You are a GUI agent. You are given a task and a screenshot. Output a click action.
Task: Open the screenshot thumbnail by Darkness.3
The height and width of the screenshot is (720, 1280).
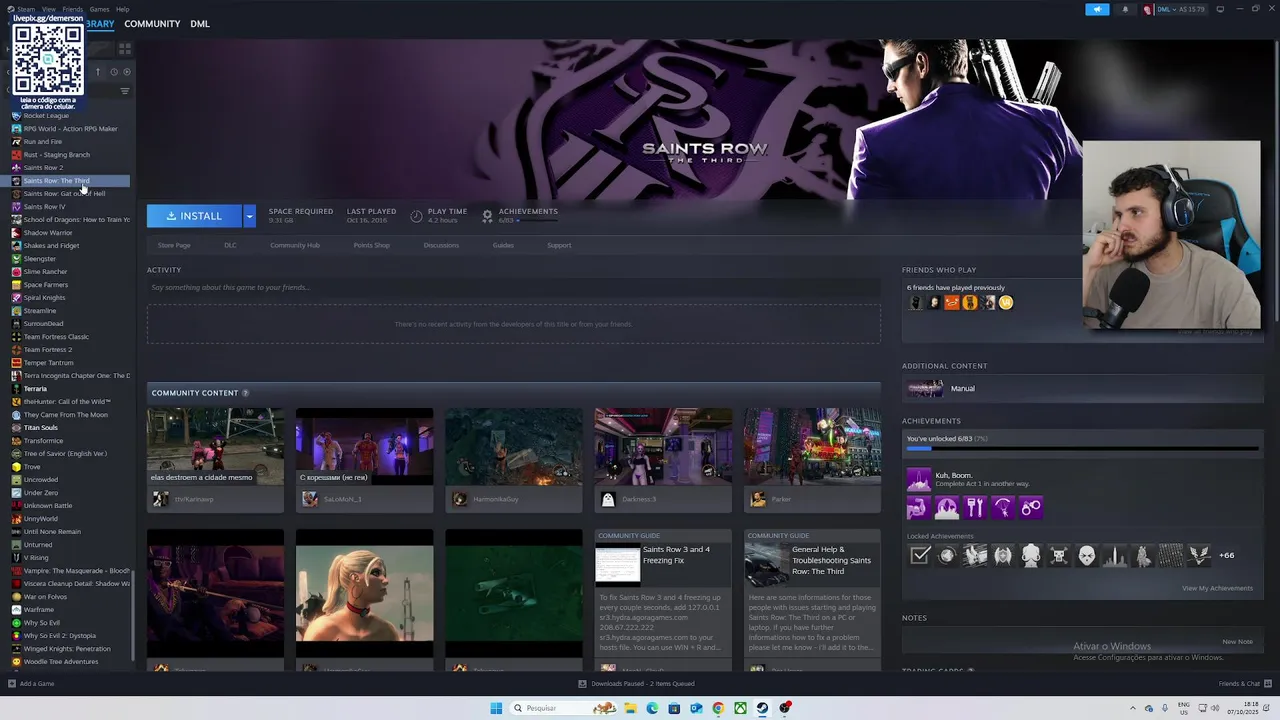click(663, 447)
